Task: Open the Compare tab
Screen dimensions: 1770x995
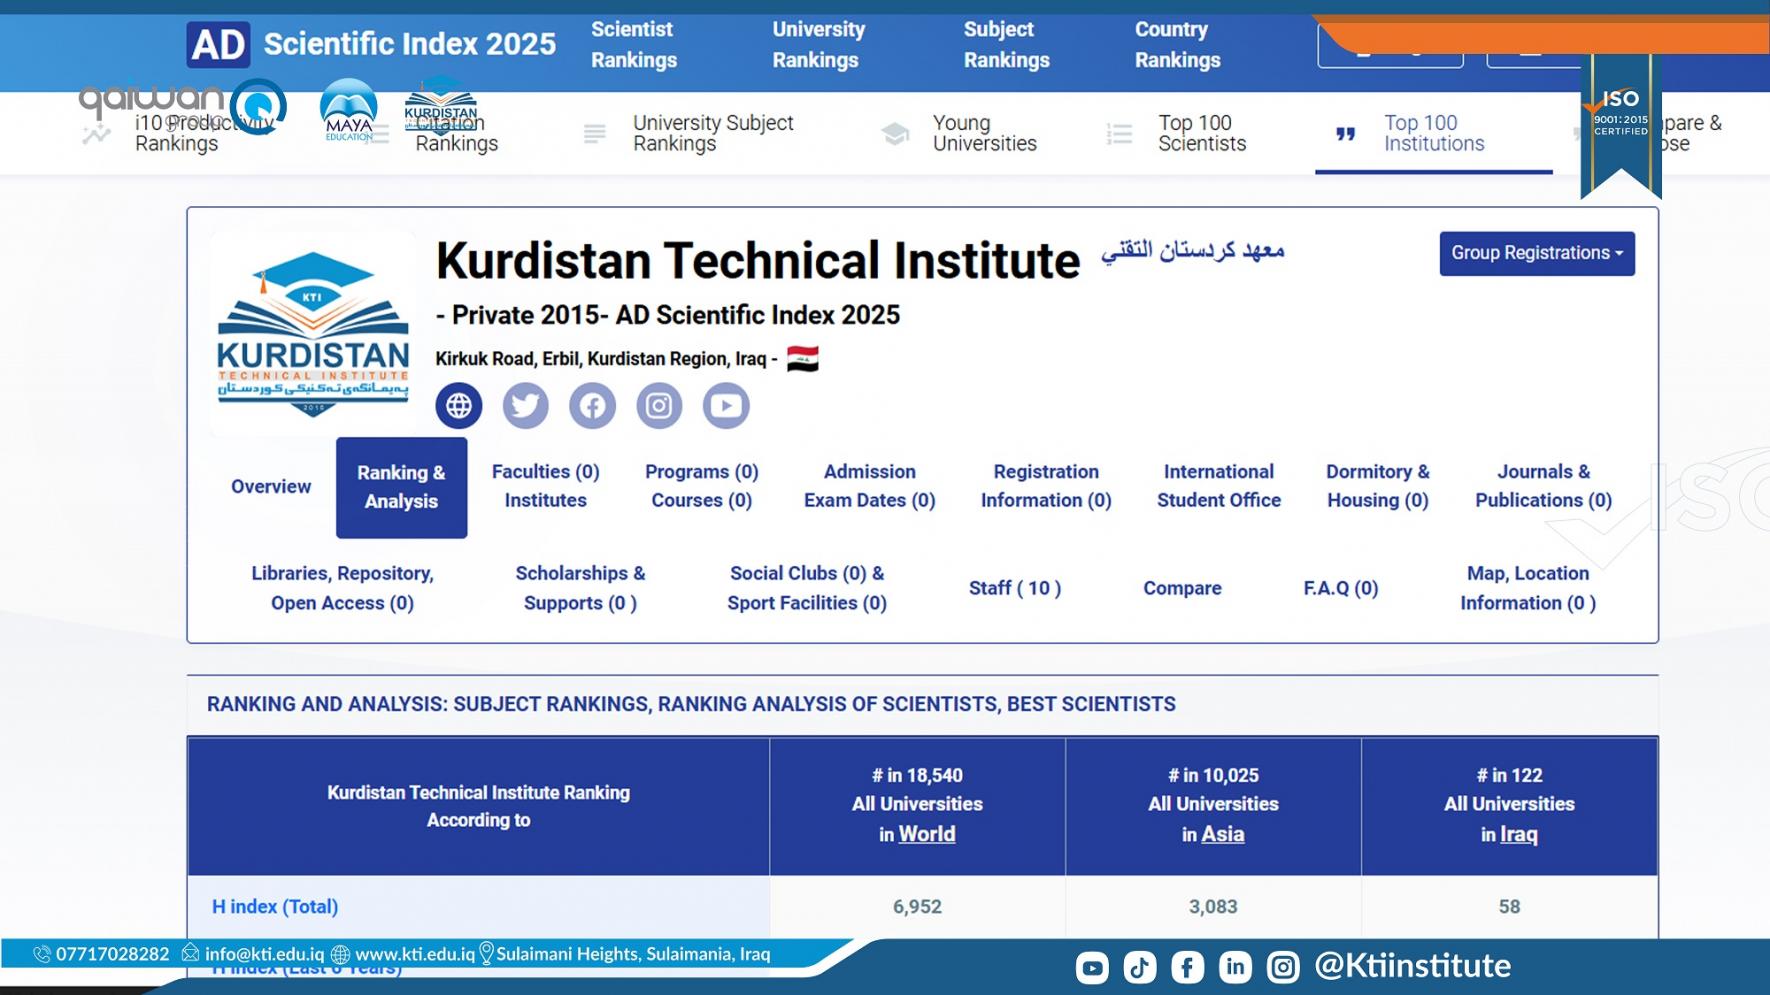Action: 1182,588
